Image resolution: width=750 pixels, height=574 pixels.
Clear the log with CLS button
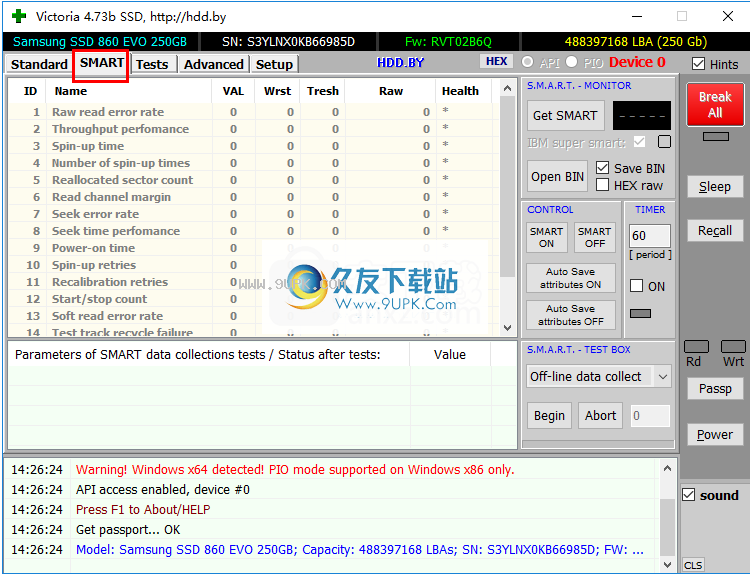click(x=693, y=565)
